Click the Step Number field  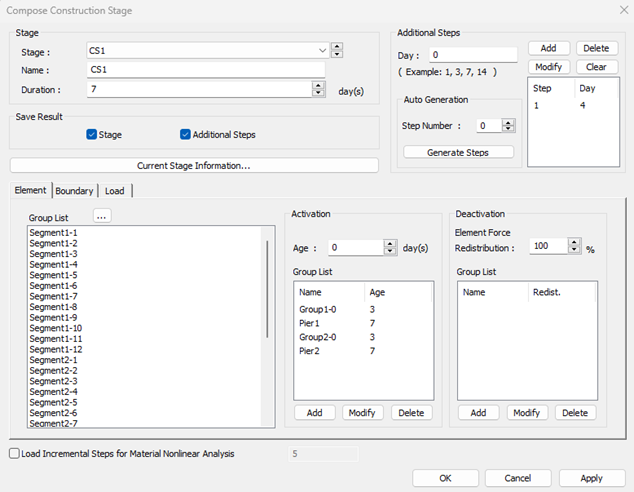tap(489, 126)
